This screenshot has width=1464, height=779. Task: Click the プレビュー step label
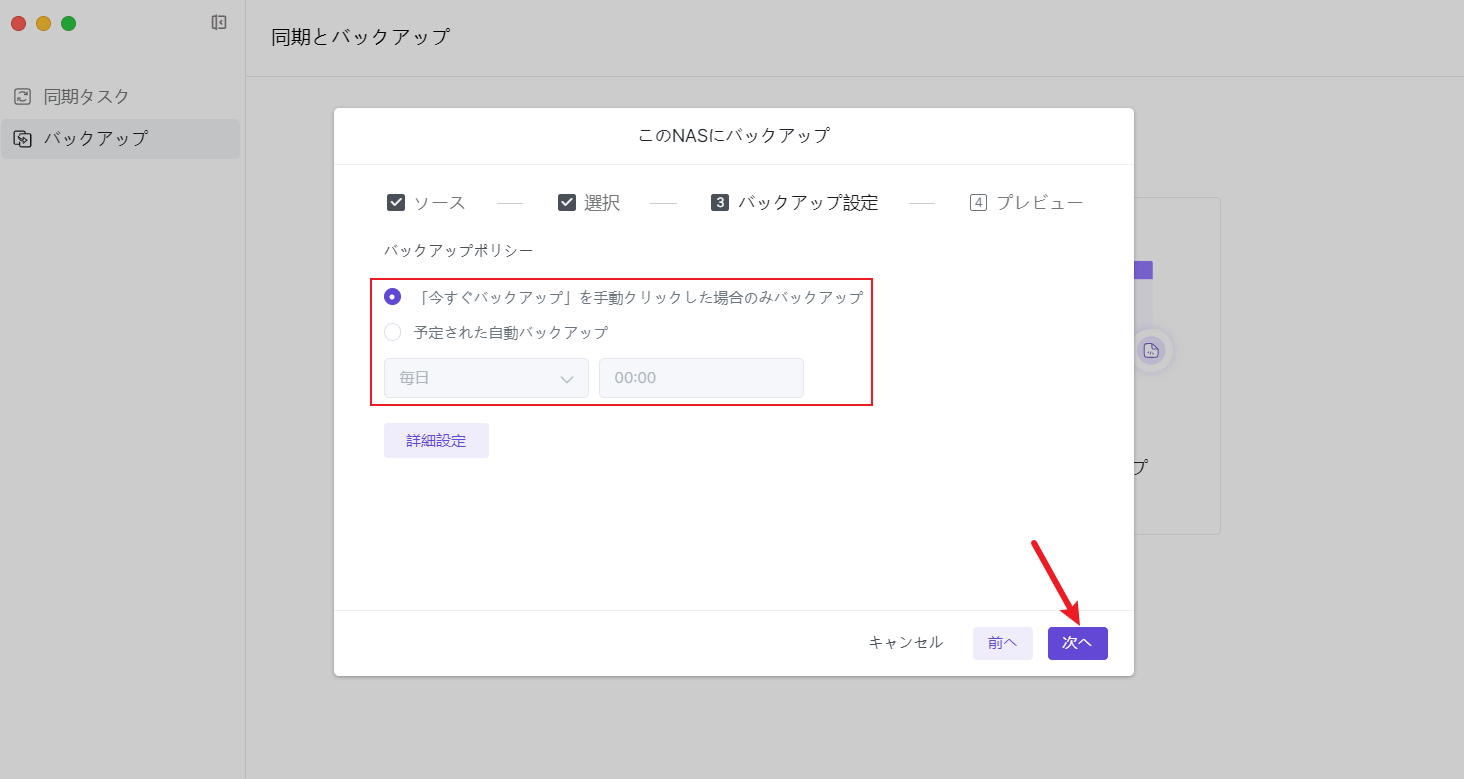pos(1039,203)
